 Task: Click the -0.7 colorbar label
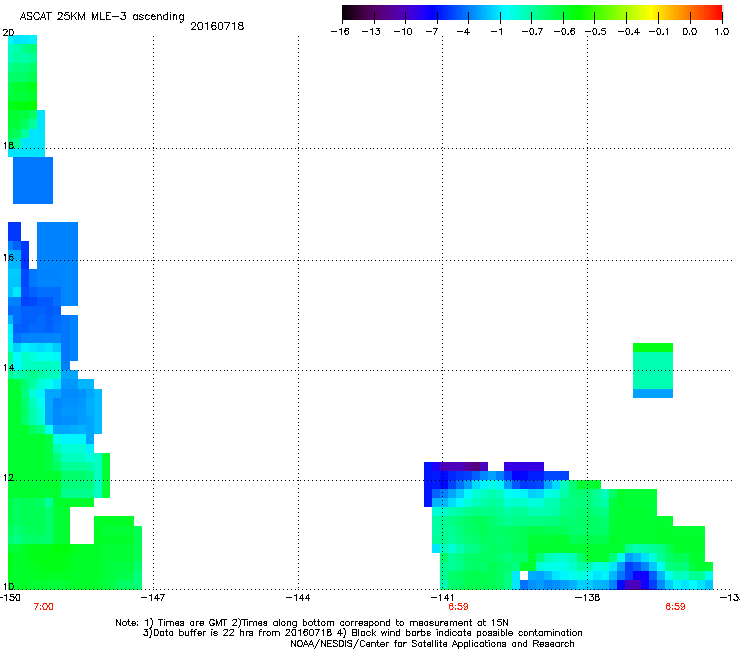point(532,32)
